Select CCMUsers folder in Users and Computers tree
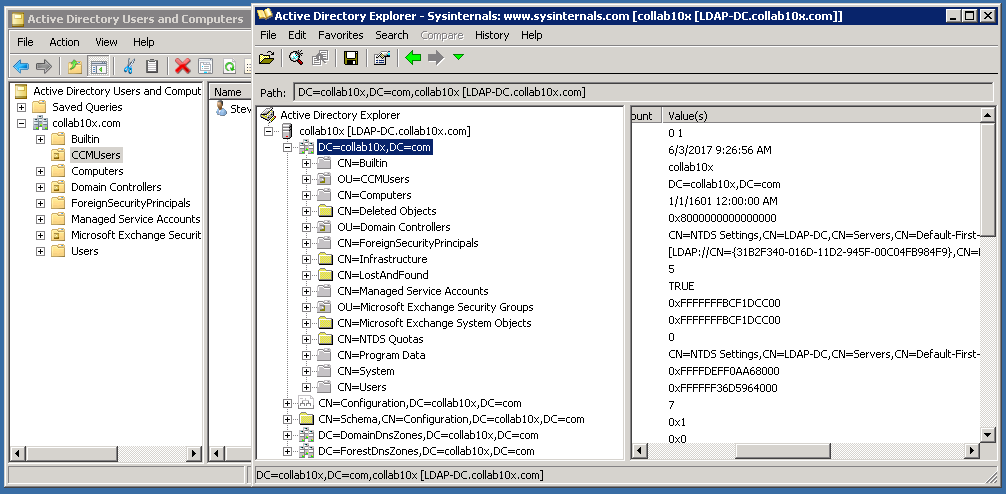This screenshot has width=1006, height=494. point(96,155)
